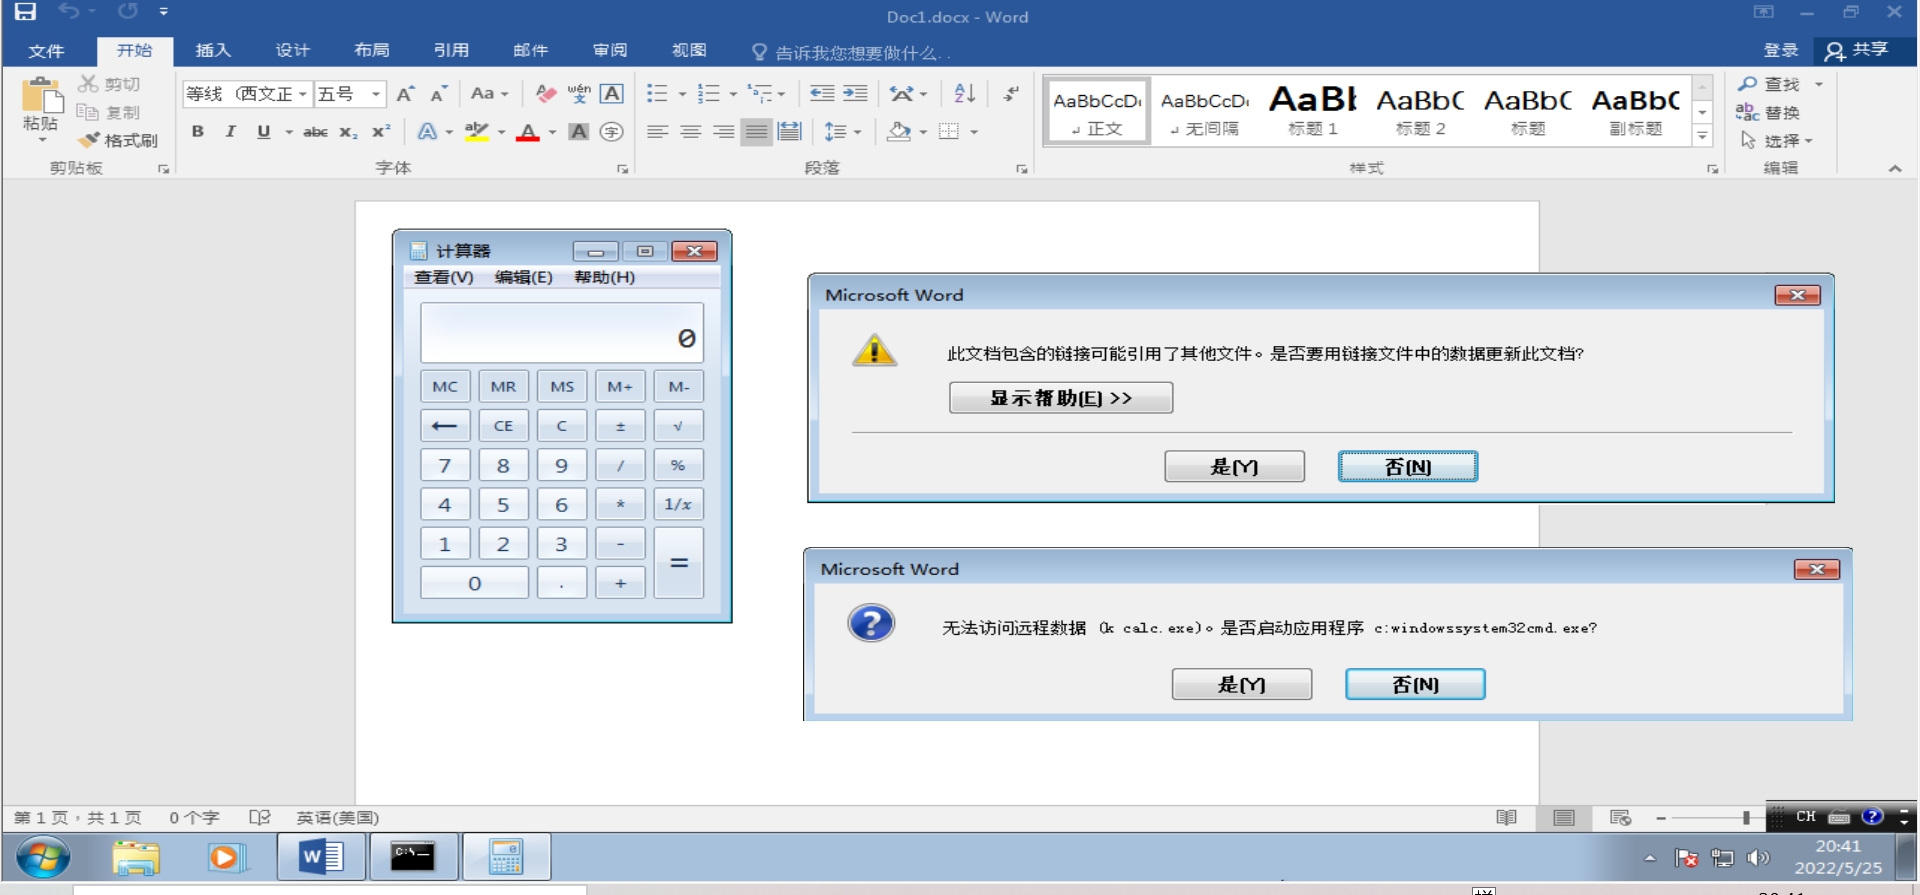This screenshot has height=895, width=1920.
Task: Select justify alignment icon
Action: click(x=756, y=131)
